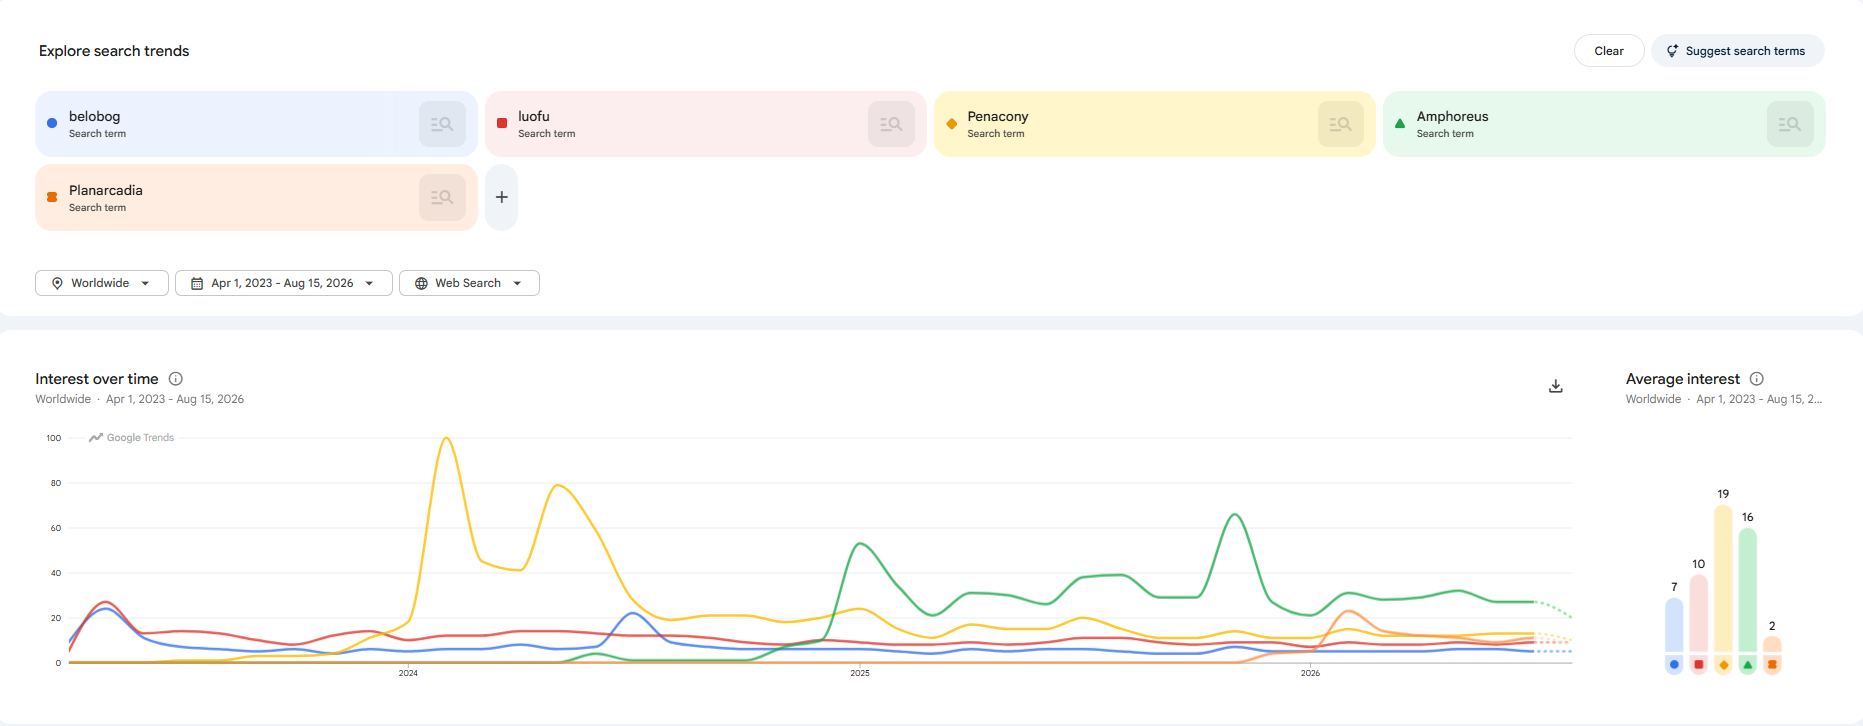This screenshot has height=726, width=1863.
Task: Open search details icon for Planarcadia term
Action: [442, 197]
